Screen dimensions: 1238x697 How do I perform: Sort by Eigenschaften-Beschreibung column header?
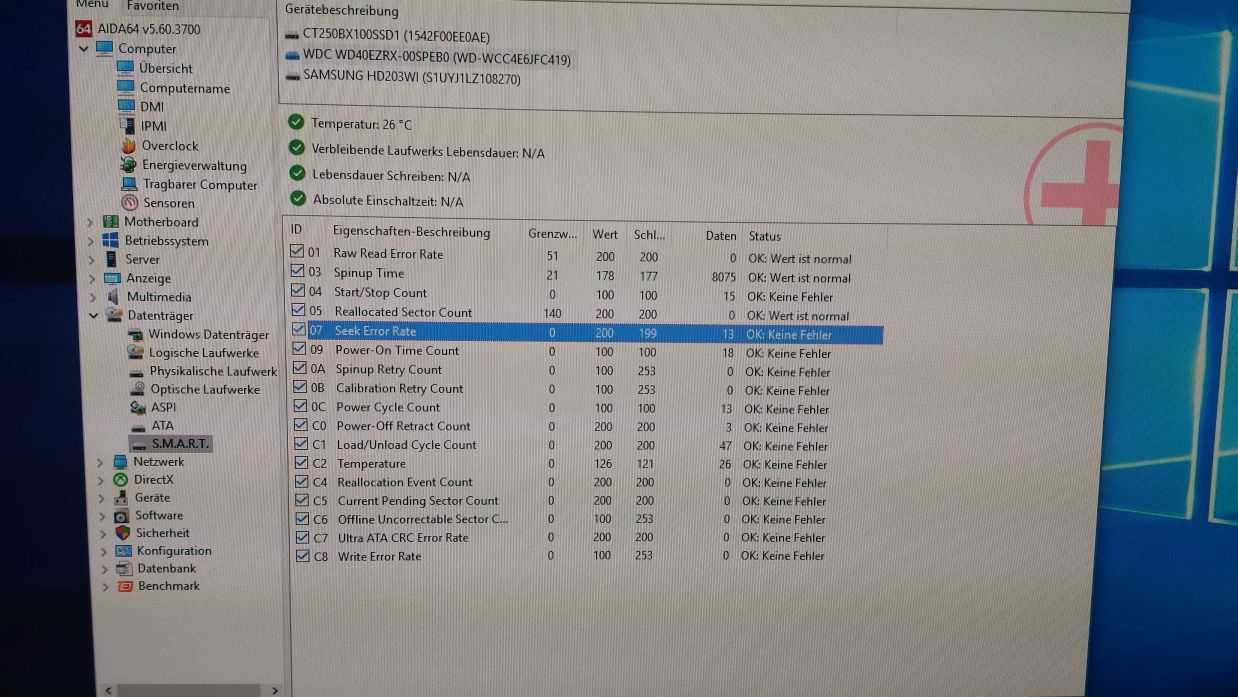click(411, 232)
